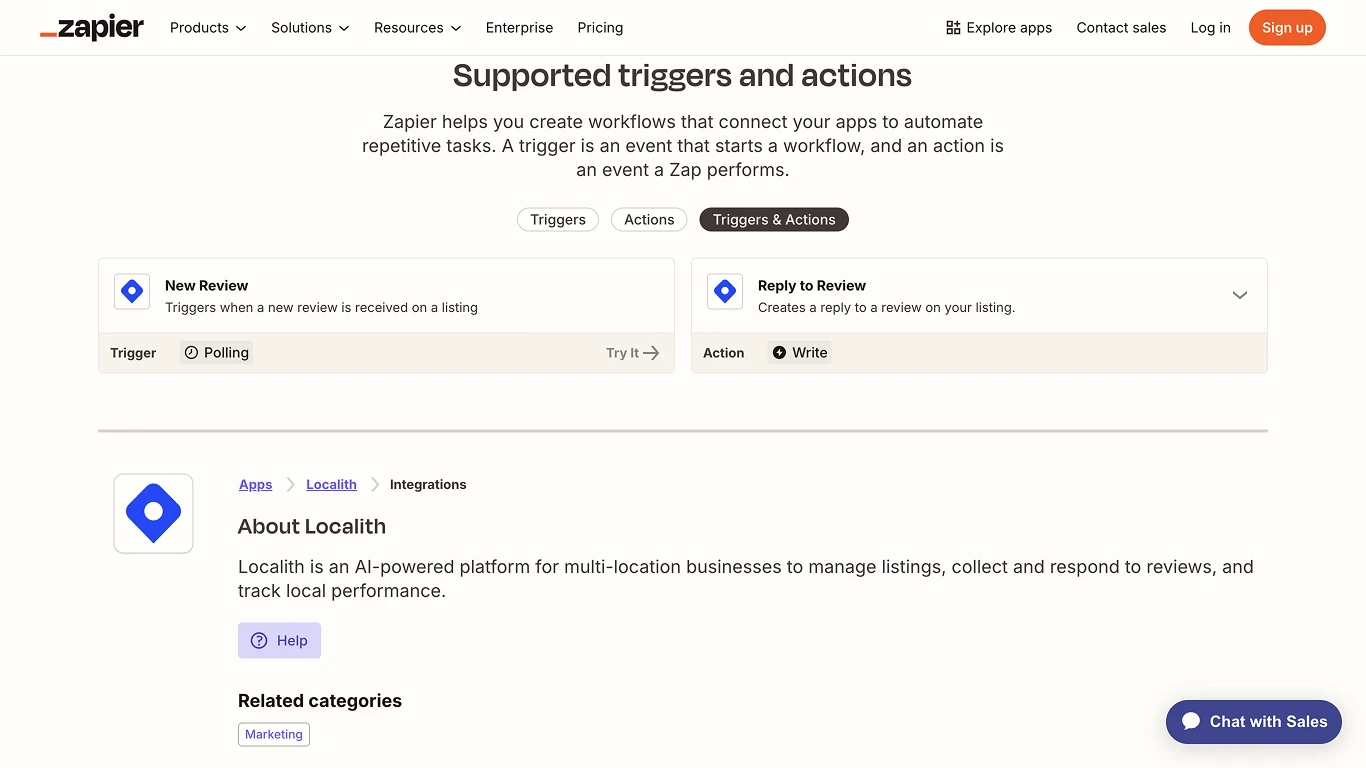The image size is (1366, 768).
Task: Click the chat bubble icon
Action: coord(1191,721)
